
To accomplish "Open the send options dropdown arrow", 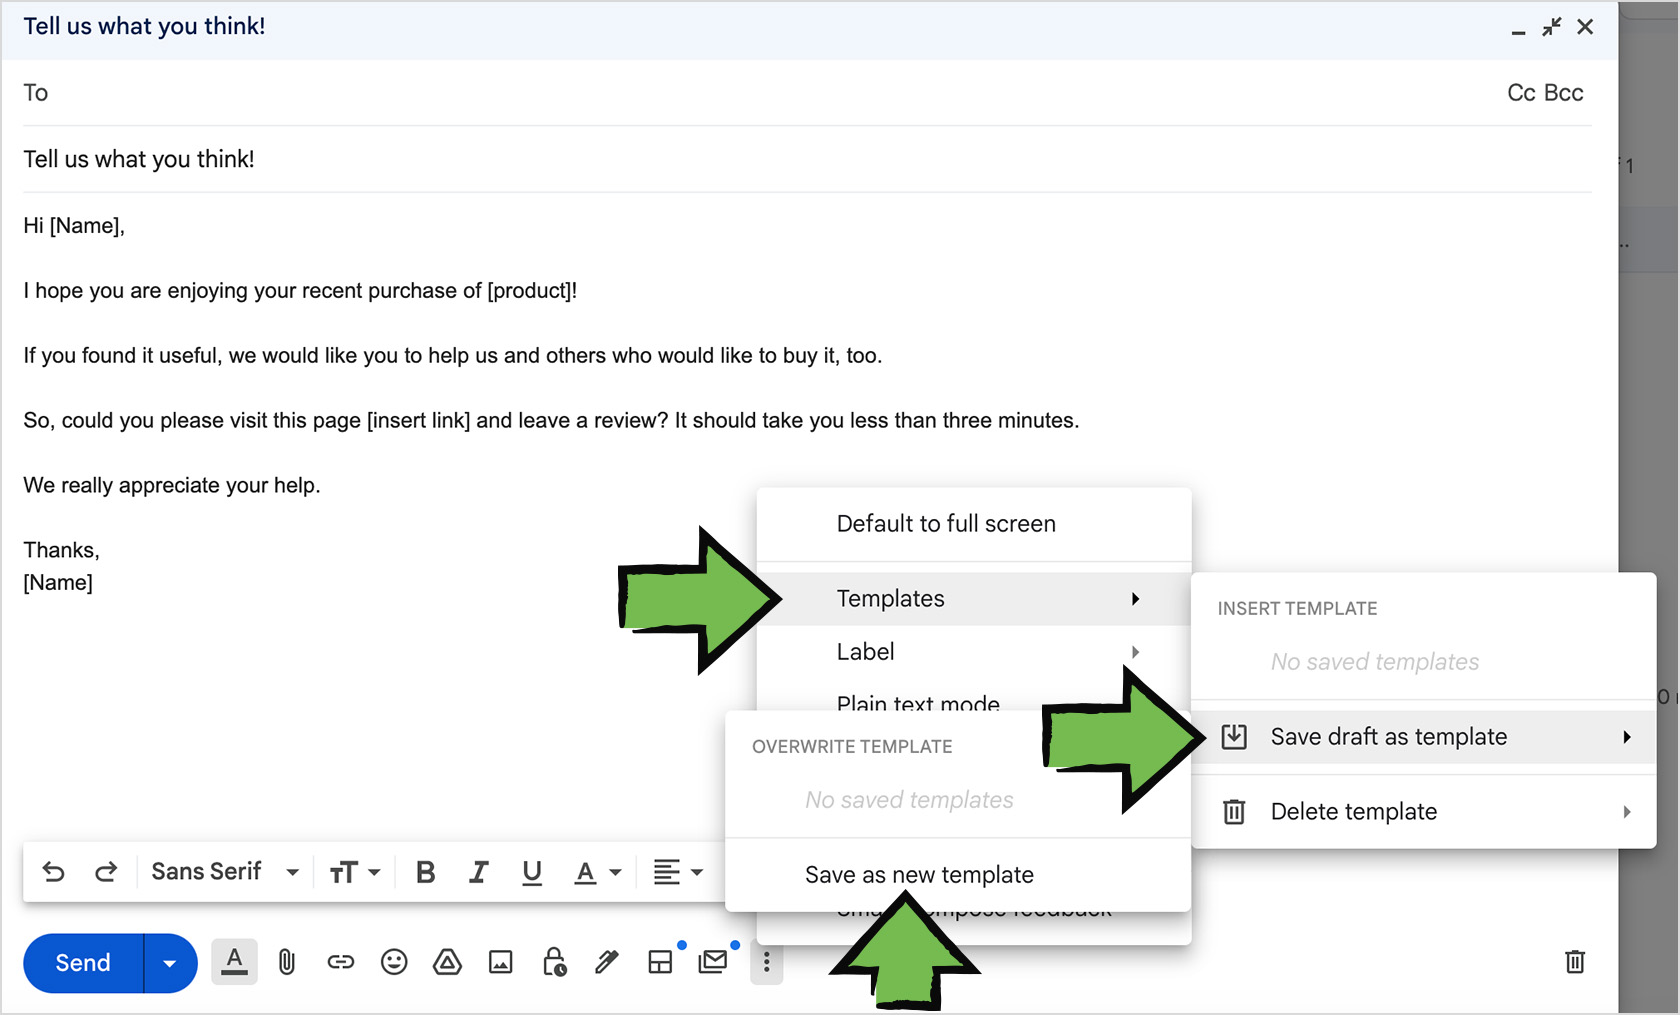I will [x=170, y=963].
